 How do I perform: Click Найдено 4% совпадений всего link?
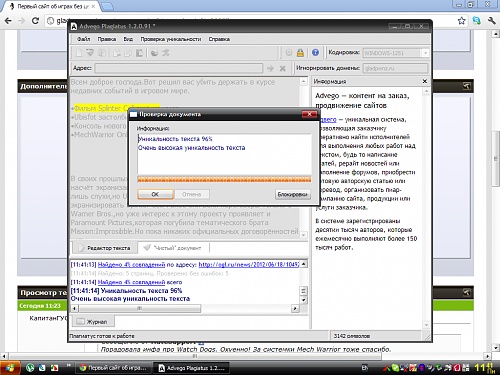point(131,282)
